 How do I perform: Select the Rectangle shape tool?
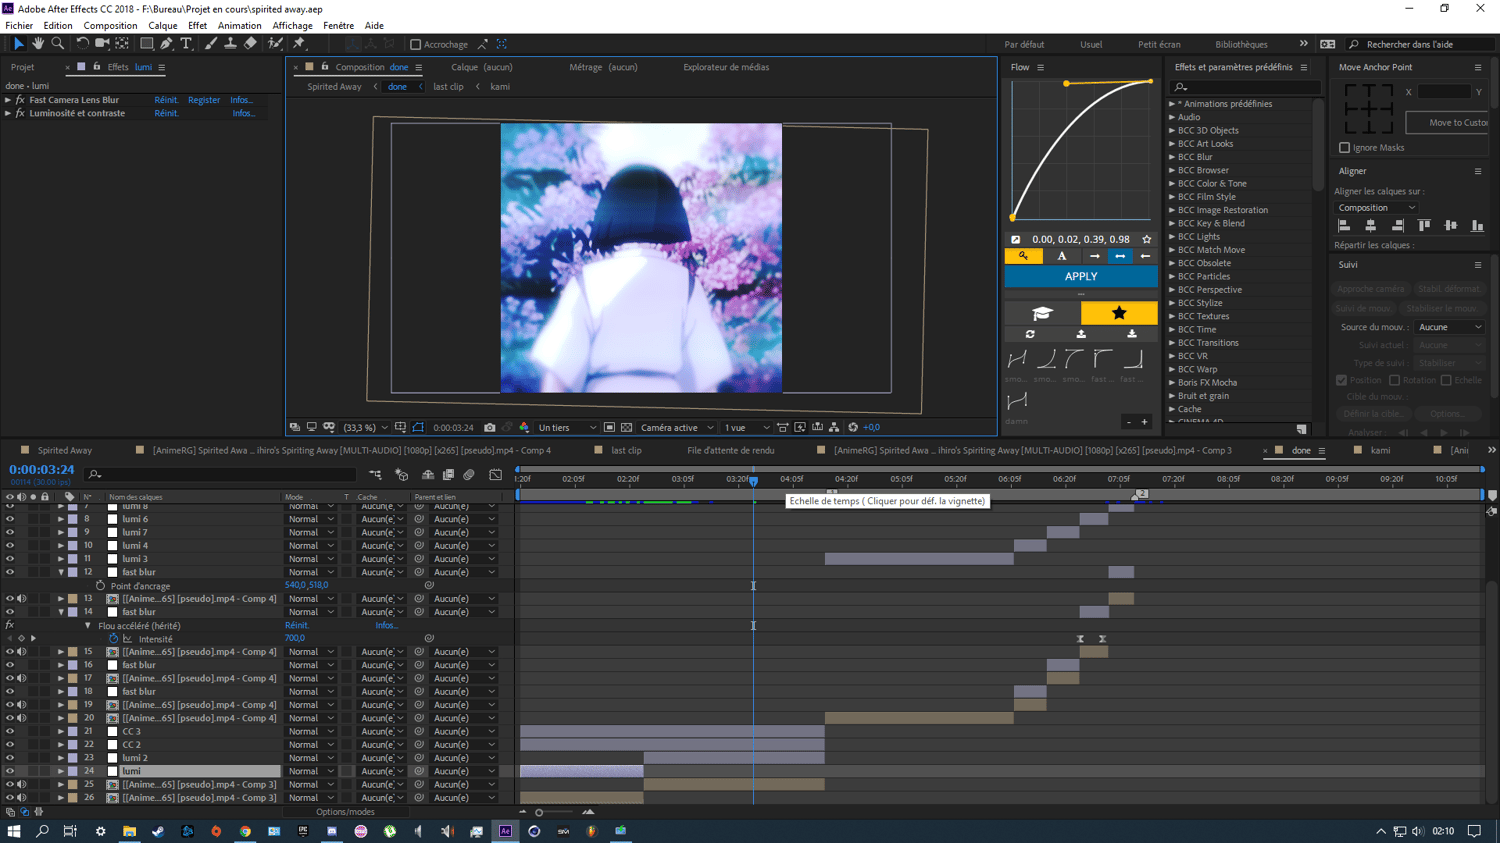point(146,44)
